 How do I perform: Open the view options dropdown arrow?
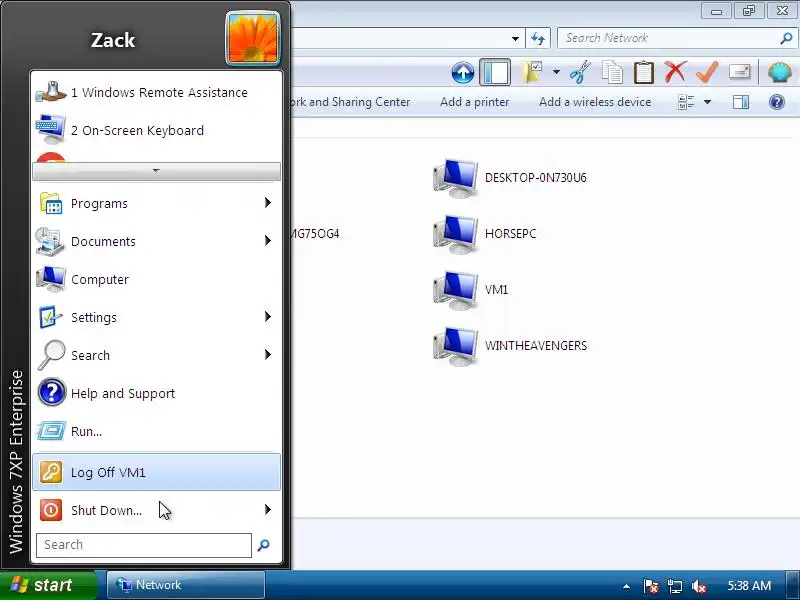[x=708, y=102]
